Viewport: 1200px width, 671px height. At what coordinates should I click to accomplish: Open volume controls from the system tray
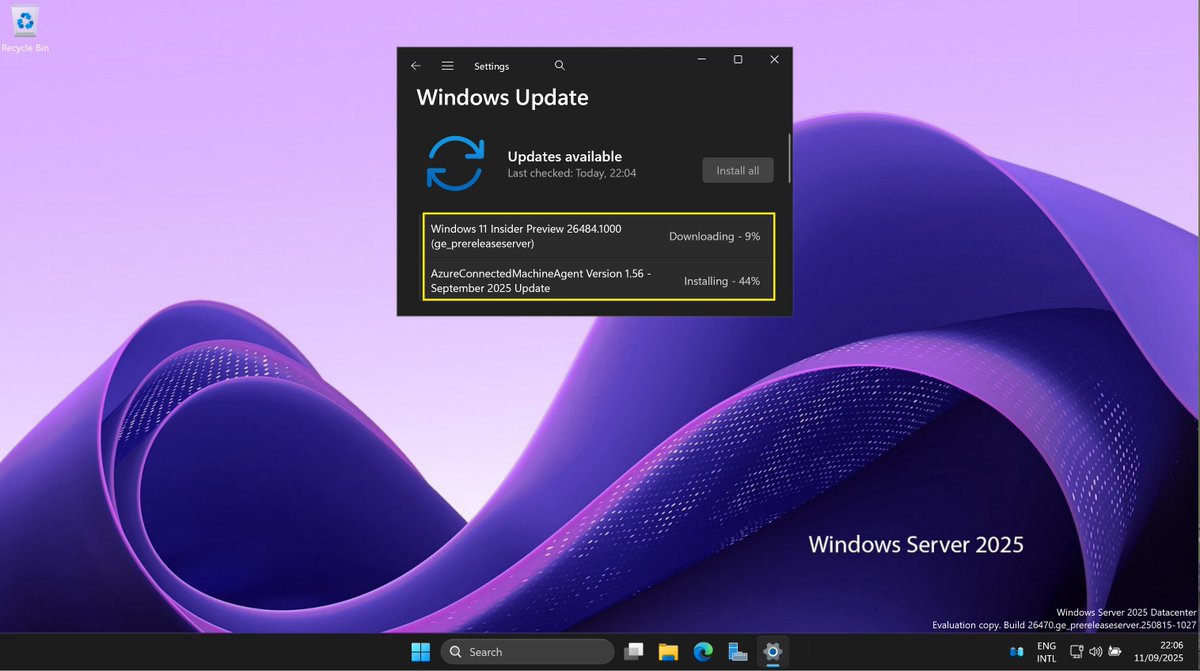[x=1096, y=651]
